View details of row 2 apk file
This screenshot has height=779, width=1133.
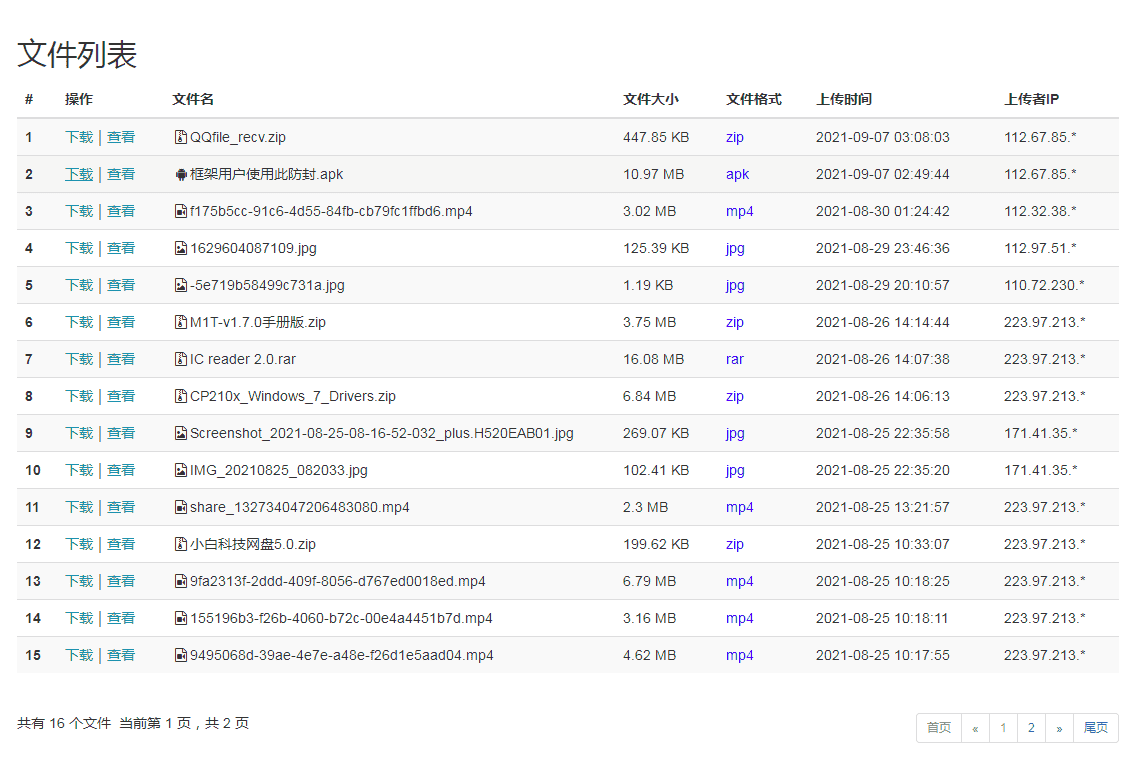[121, 174]
